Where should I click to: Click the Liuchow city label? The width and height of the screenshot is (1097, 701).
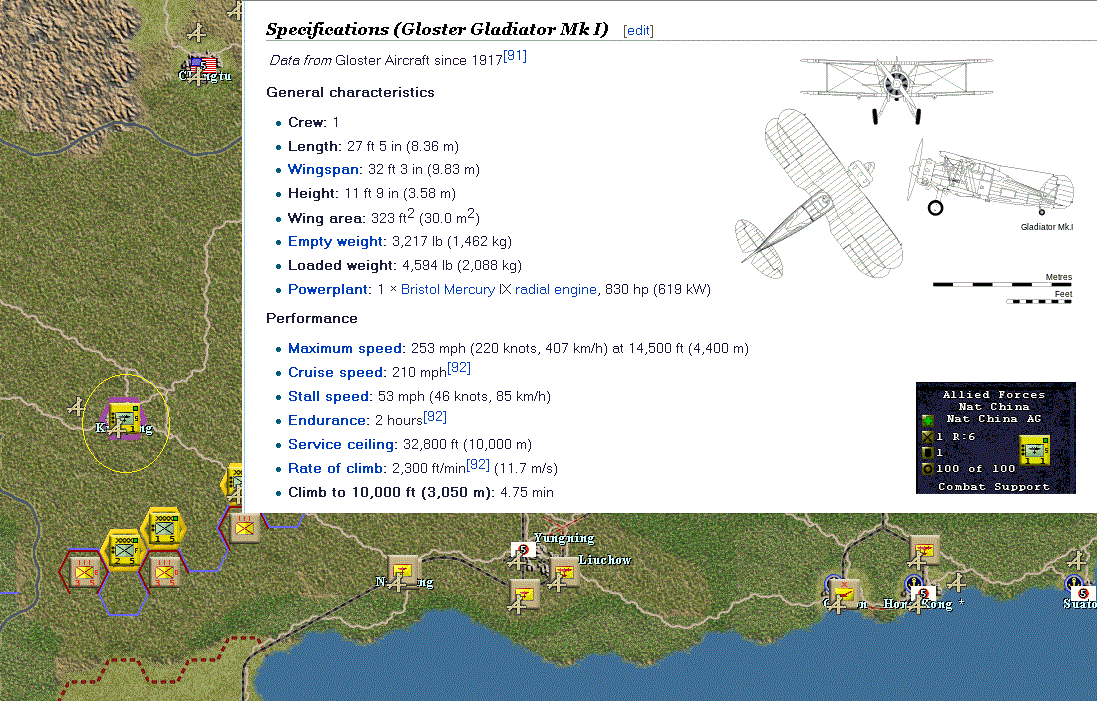pyautogui.click(x=604, y=560)
